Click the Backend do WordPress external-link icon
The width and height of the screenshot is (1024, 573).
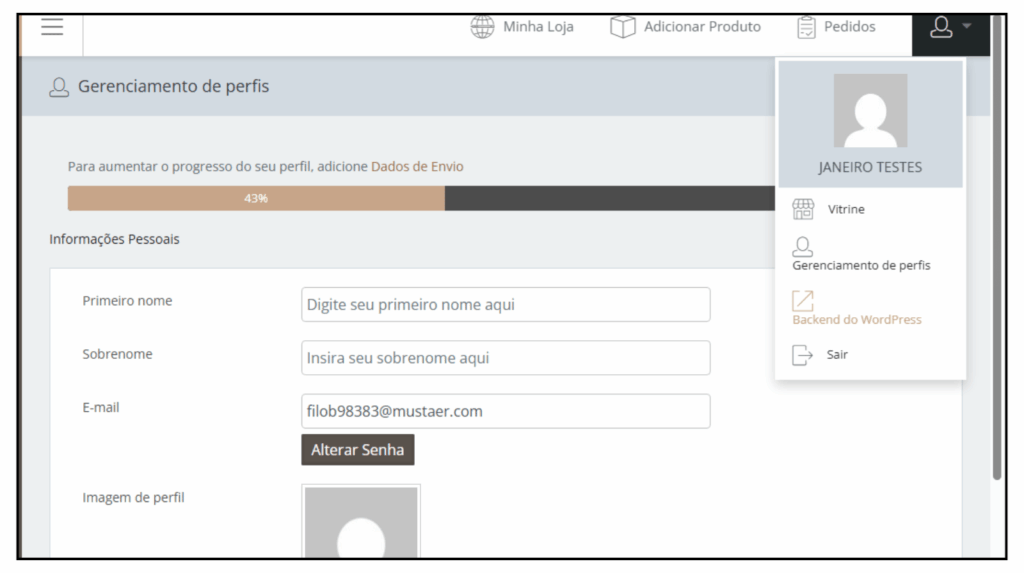click(803, 301)
